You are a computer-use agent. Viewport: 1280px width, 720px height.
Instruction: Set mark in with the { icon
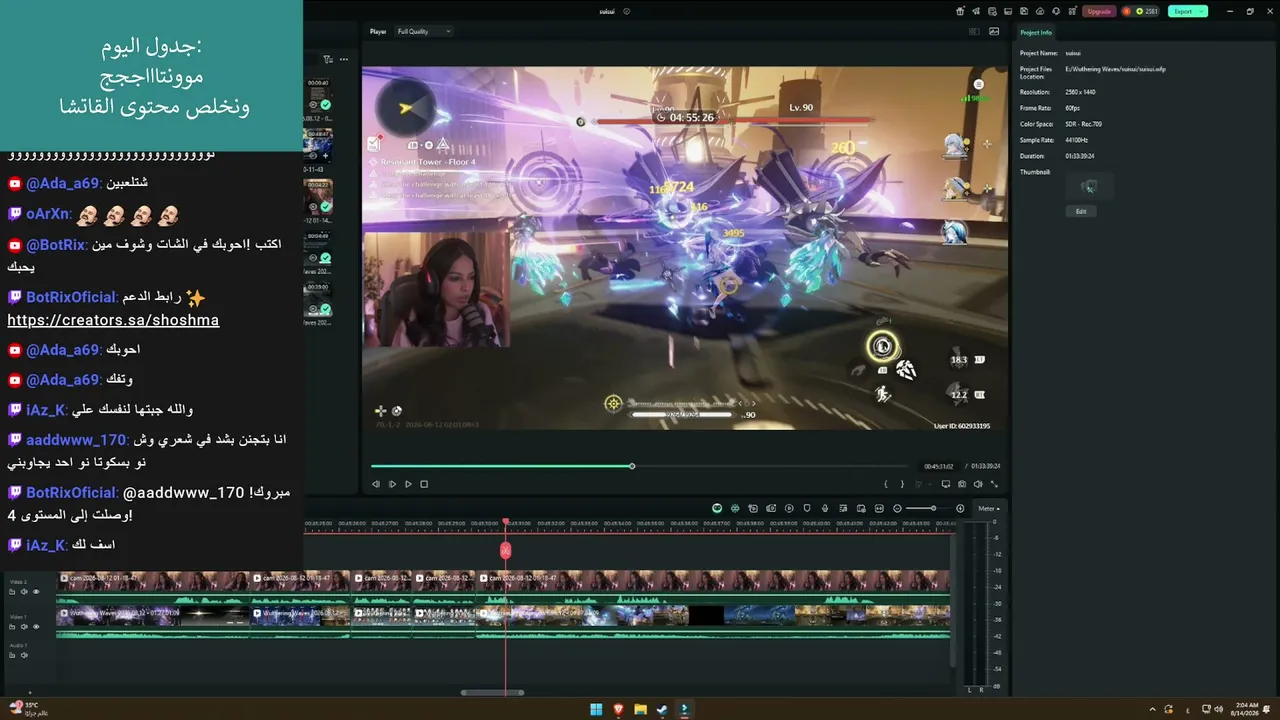point(886,484)
